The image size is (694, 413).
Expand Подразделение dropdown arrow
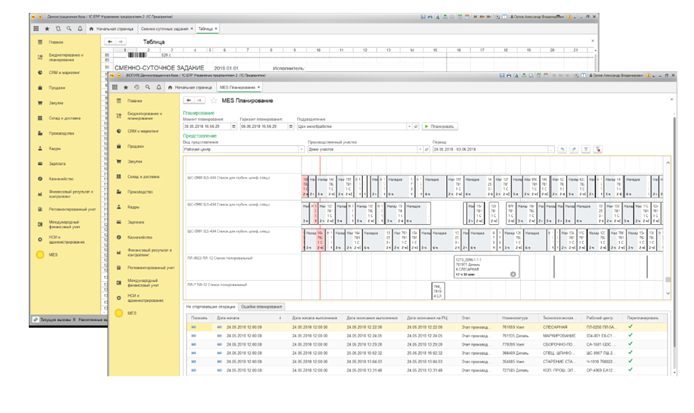(409, 127)
